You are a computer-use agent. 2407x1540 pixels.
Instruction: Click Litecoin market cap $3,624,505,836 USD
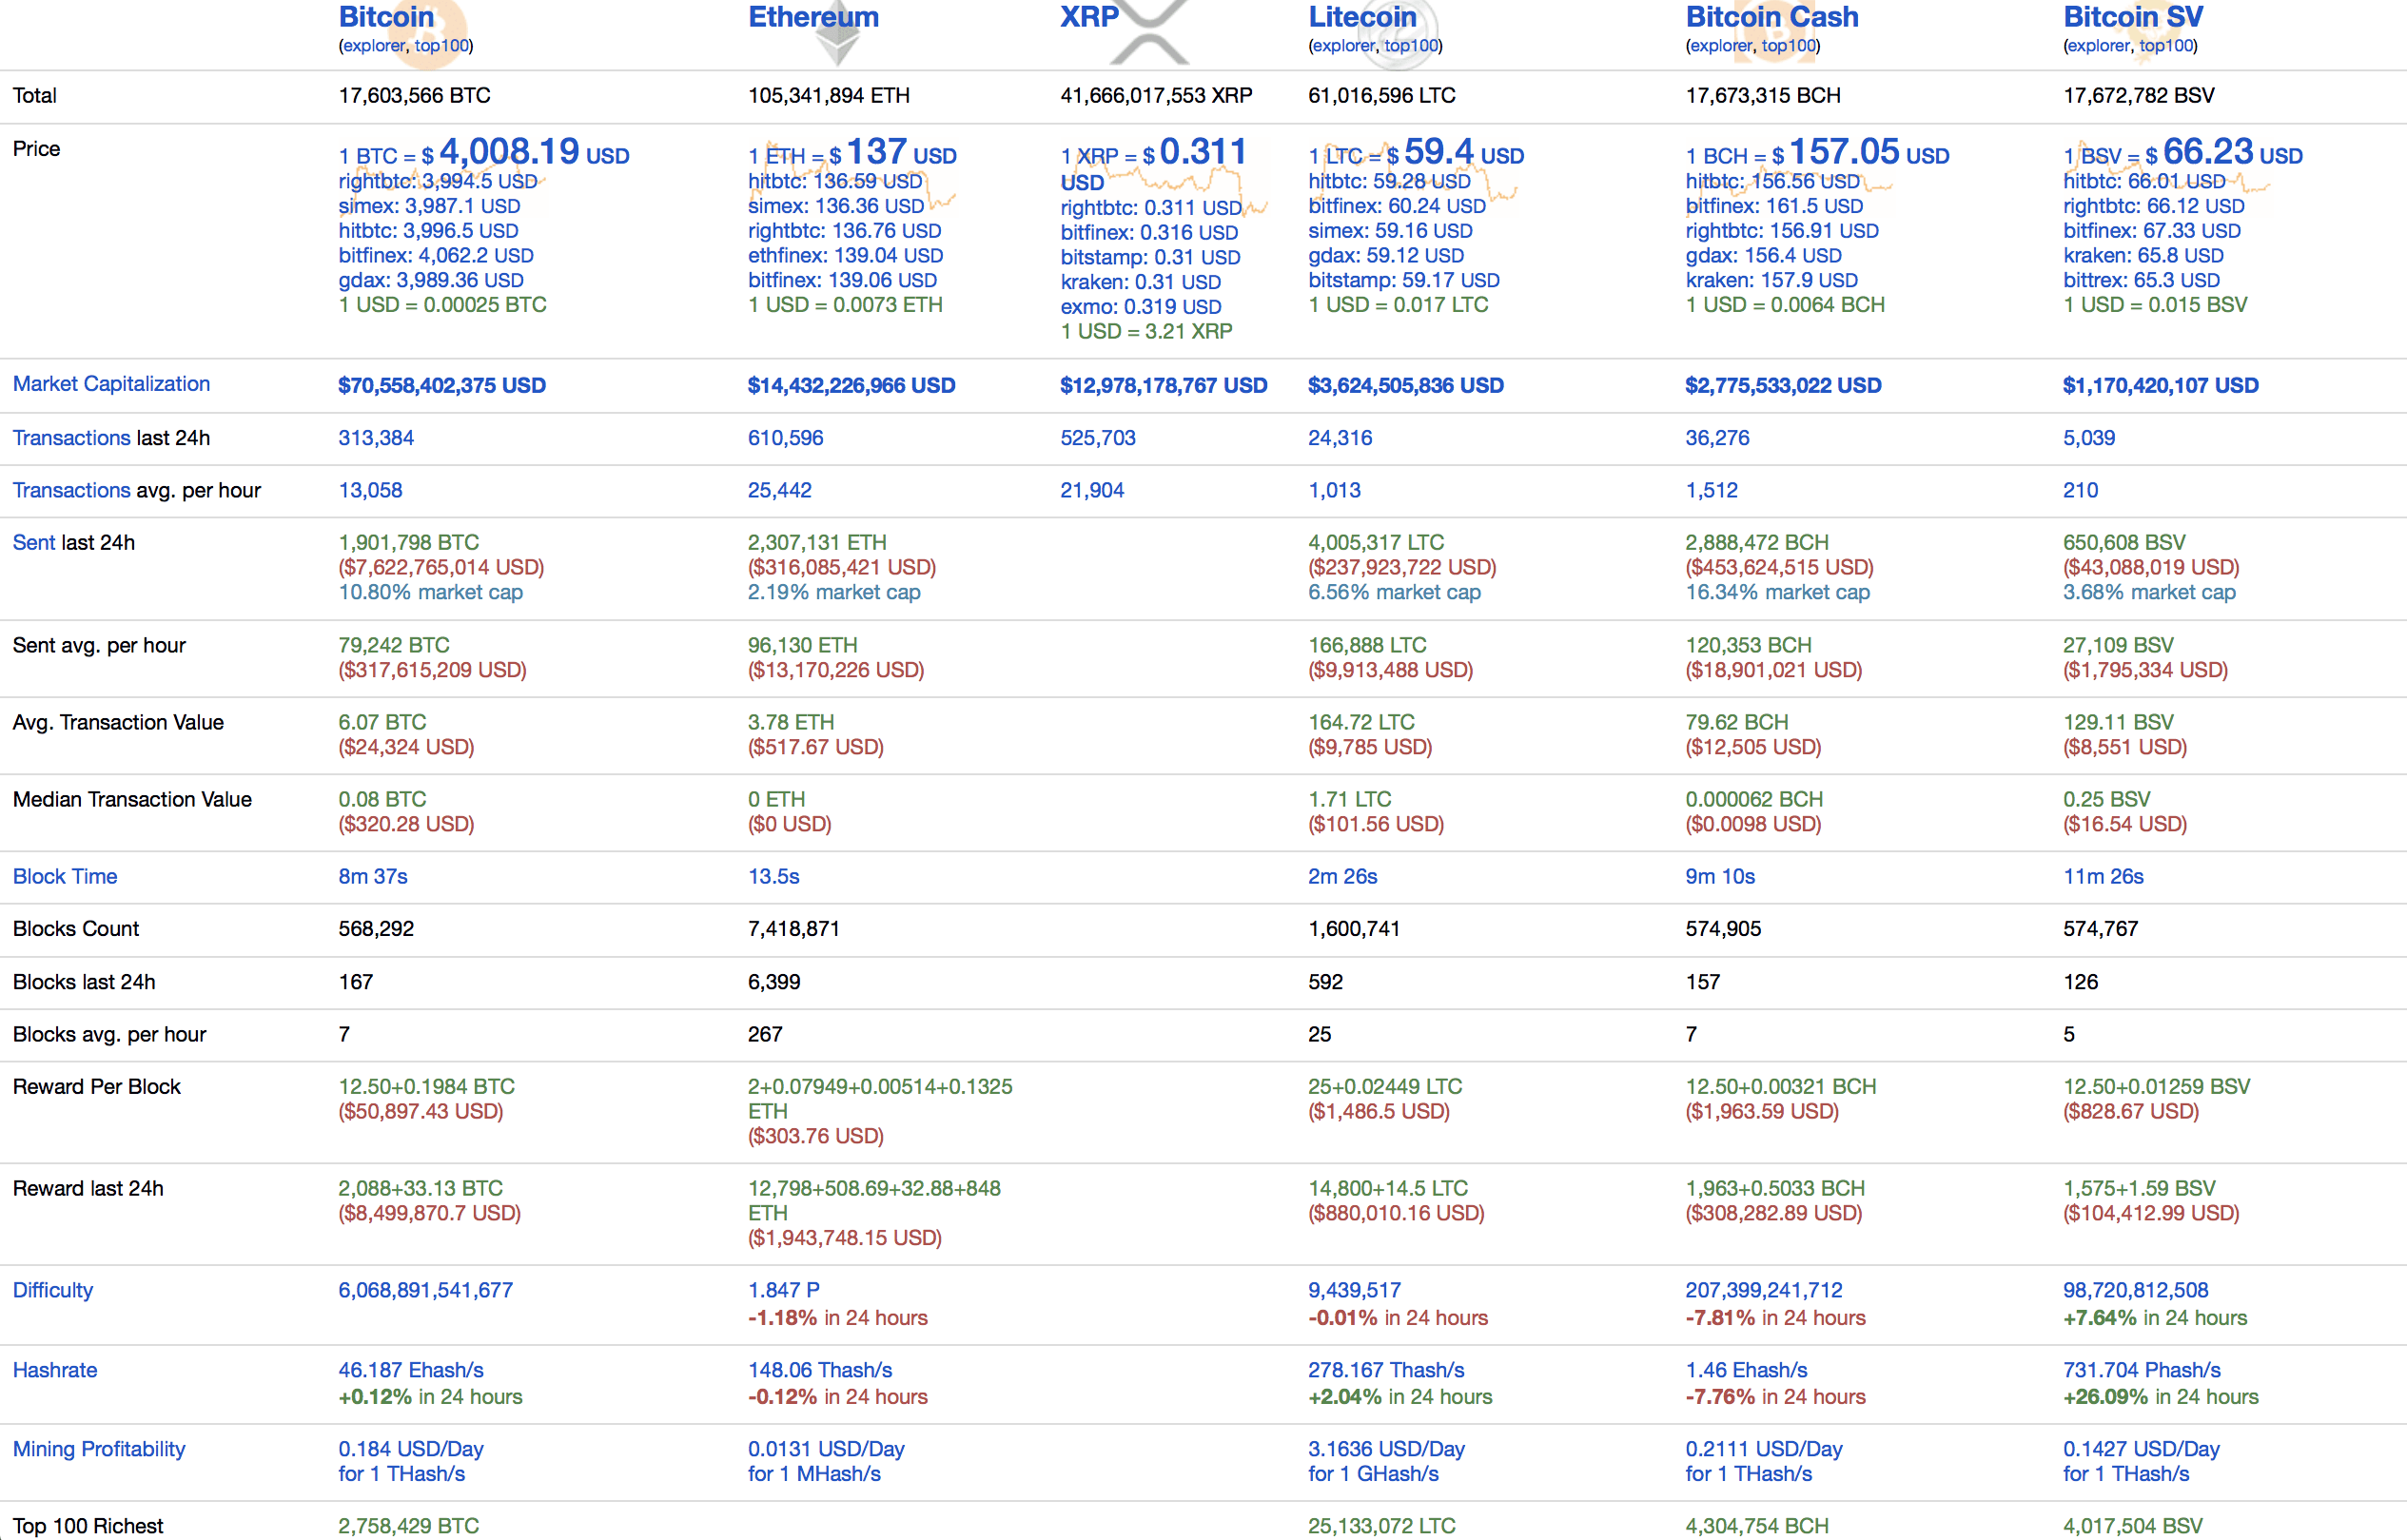pos(1405,385)
